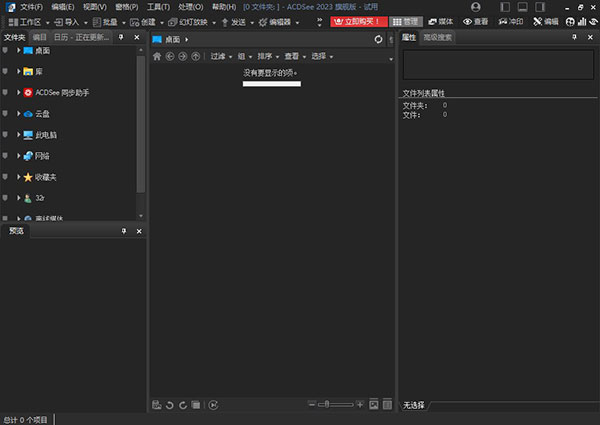The height and width of the screenshot is (425, 600).
Task: Expand the 收藏夹 favorites node
Action: 18,177
